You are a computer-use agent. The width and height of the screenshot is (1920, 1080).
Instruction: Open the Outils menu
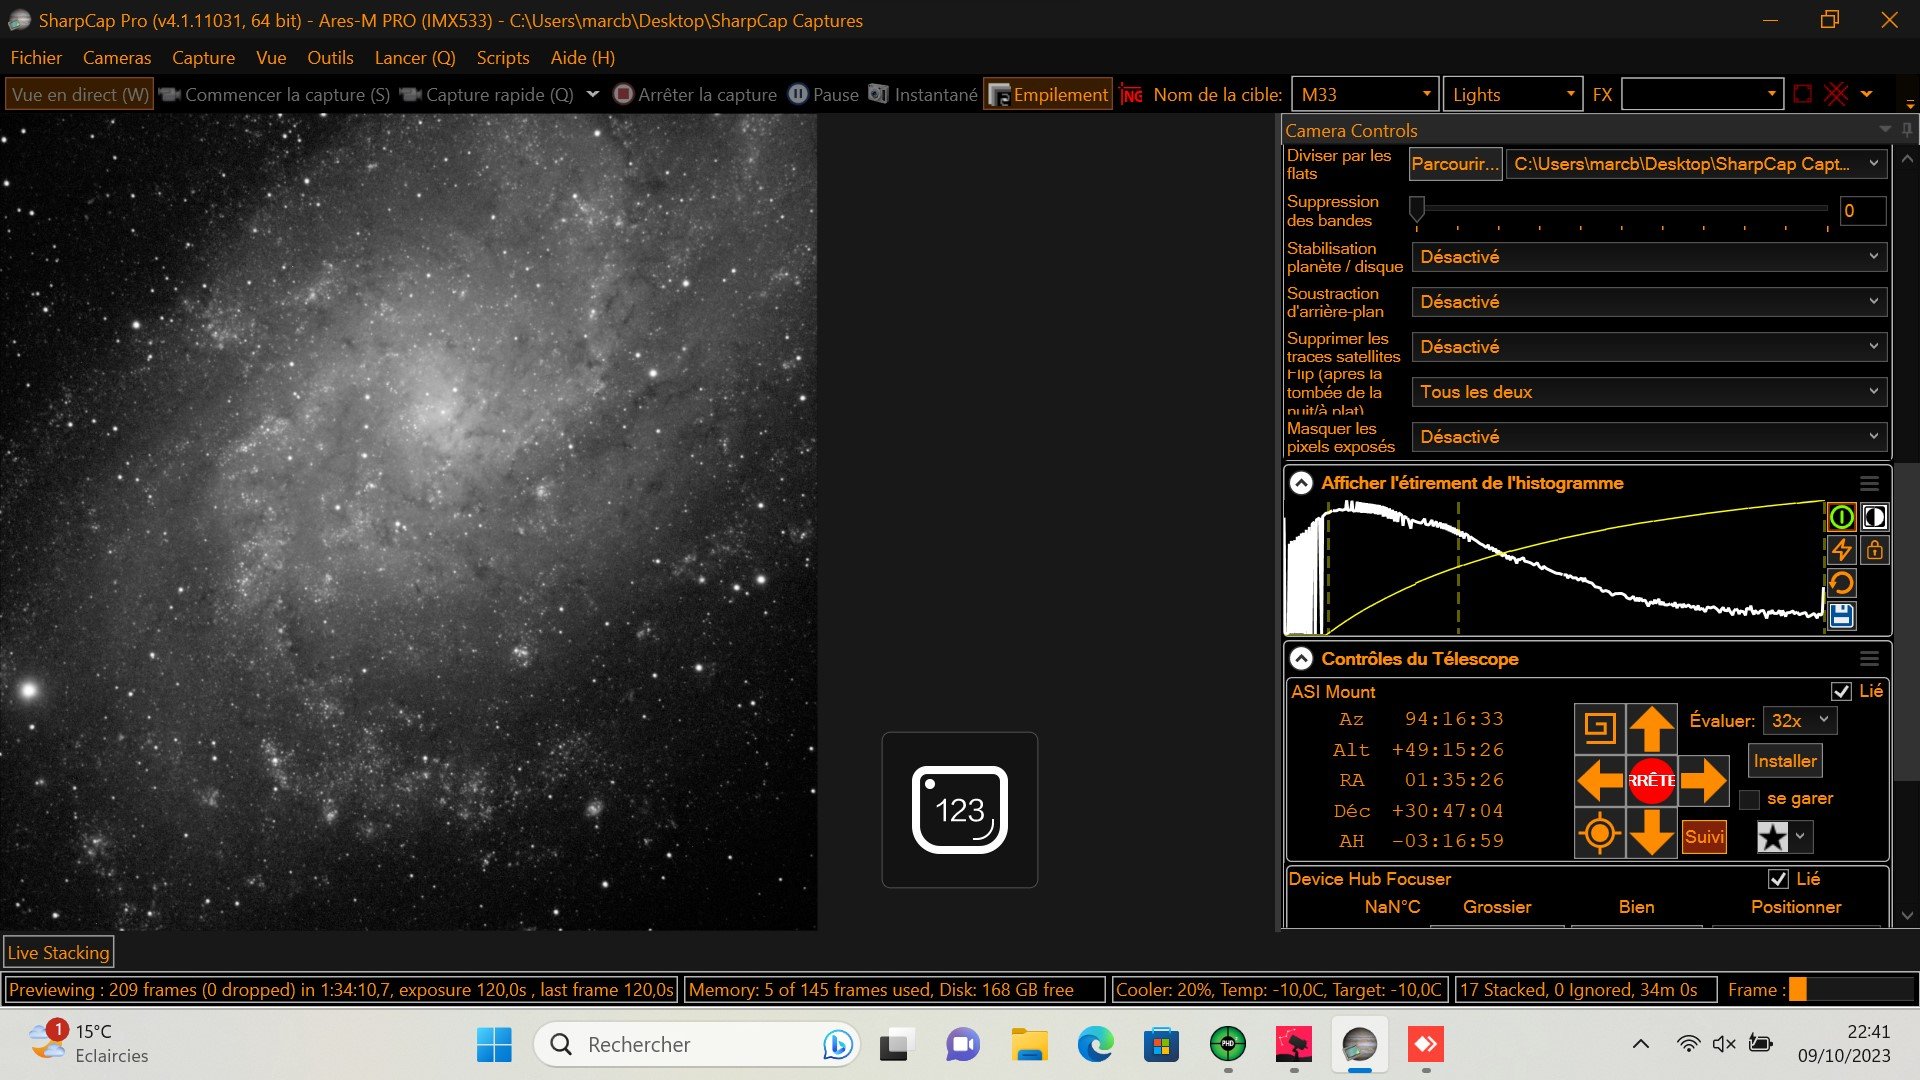click(x=330, y=57)
